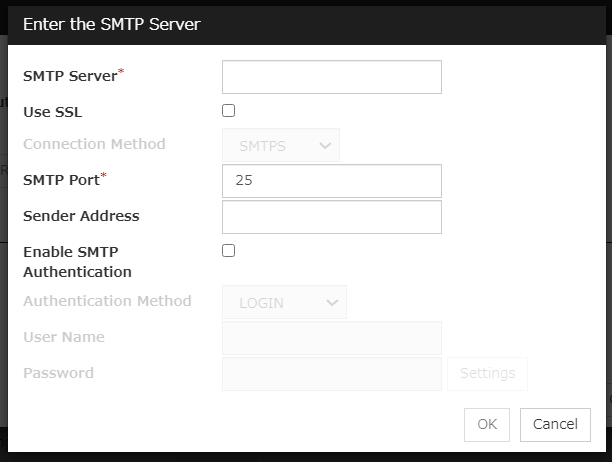Click the "Authentication Method" label text
The height and width of the screenshot is (462, 612).
click(107, 301)
